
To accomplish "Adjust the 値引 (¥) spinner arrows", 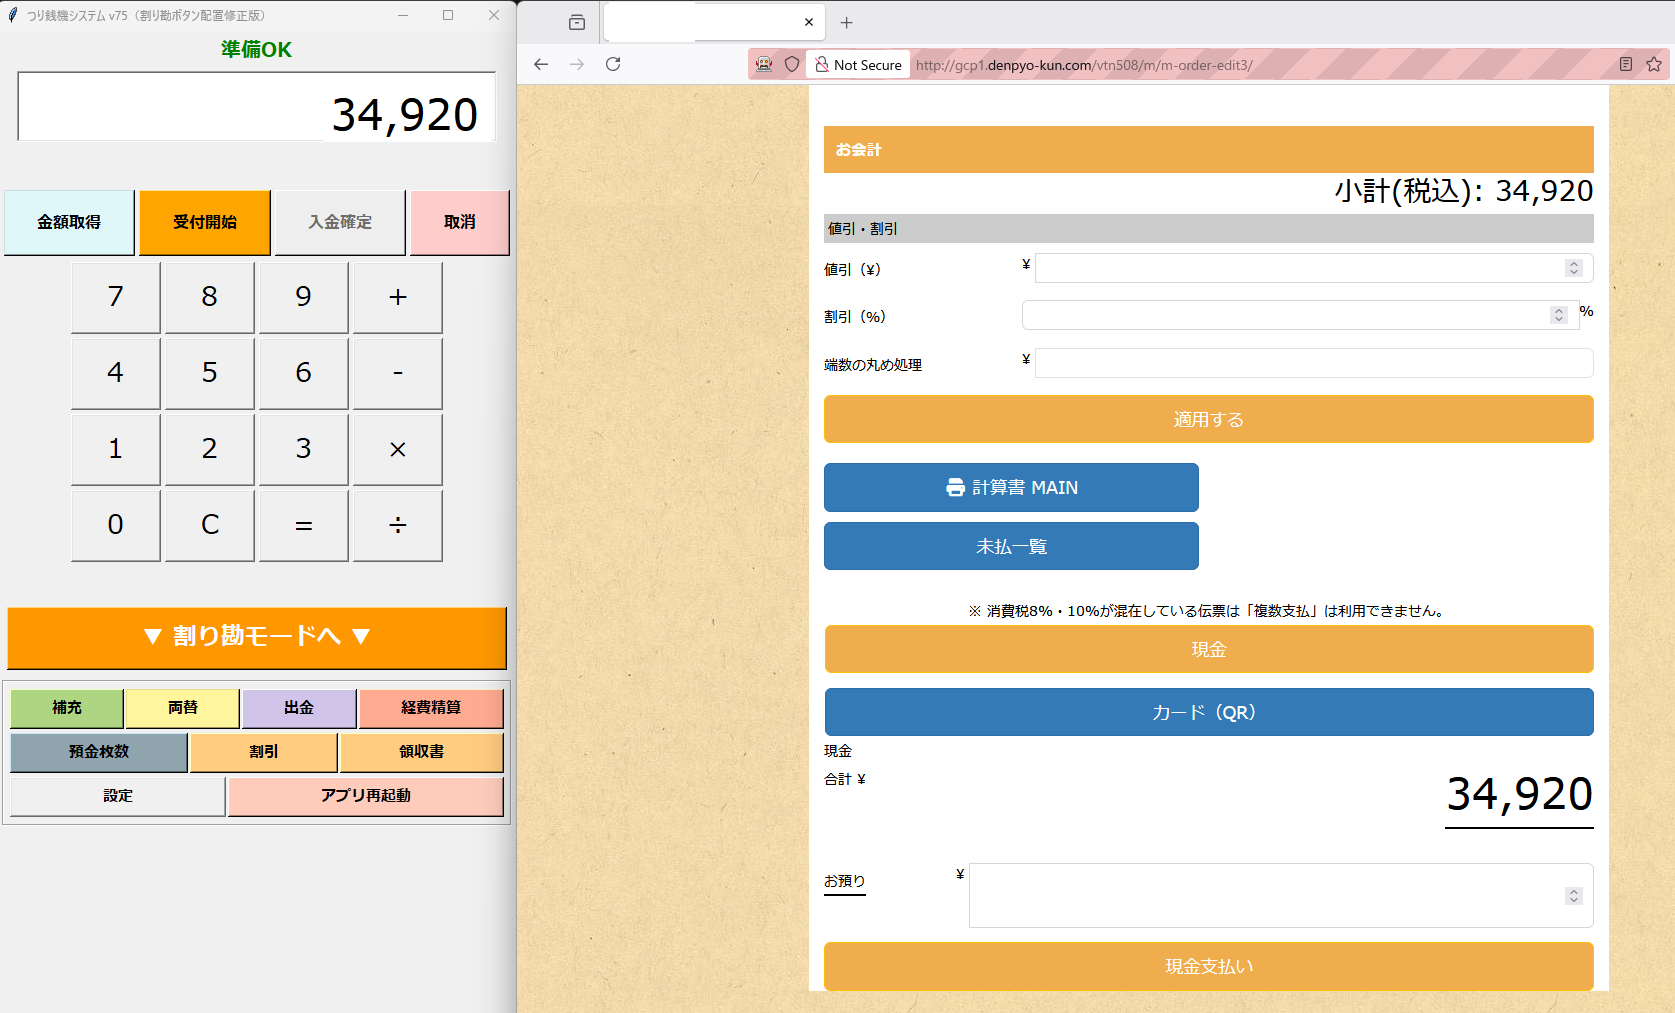I will coord(1574,268).
